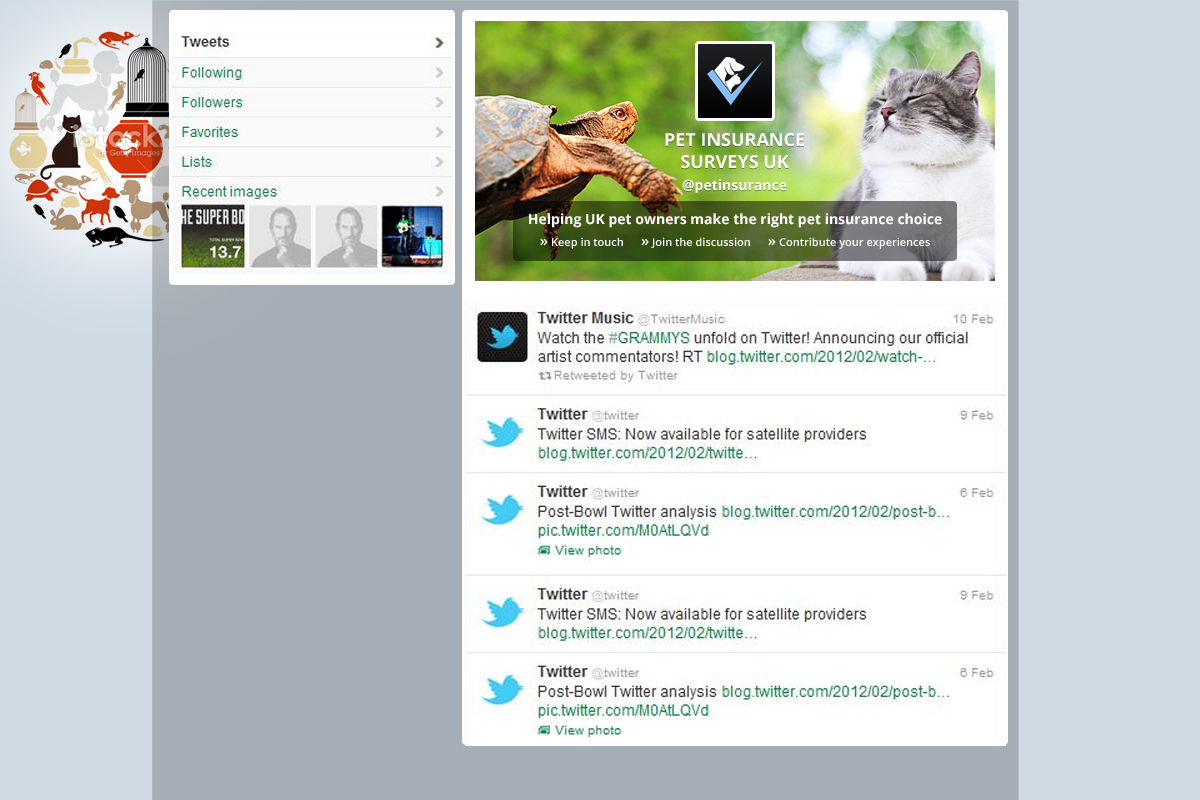Follow the Keep in touch link

(587, 242)
